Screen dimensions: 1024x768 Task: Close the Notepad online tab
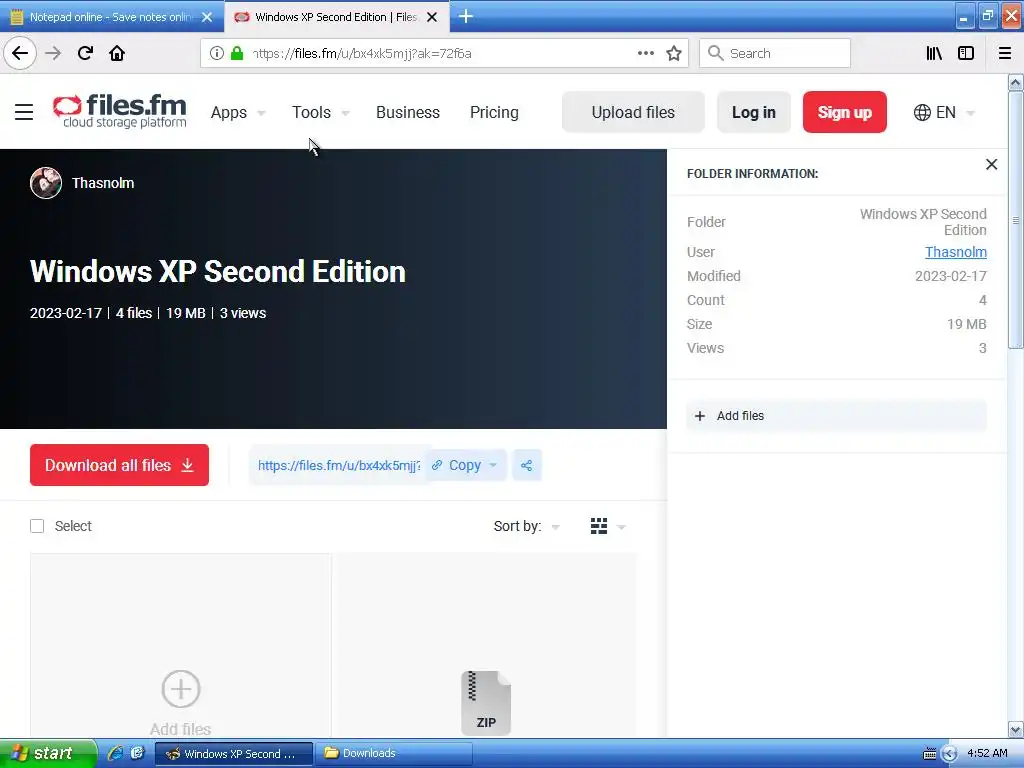pos(207,17)
